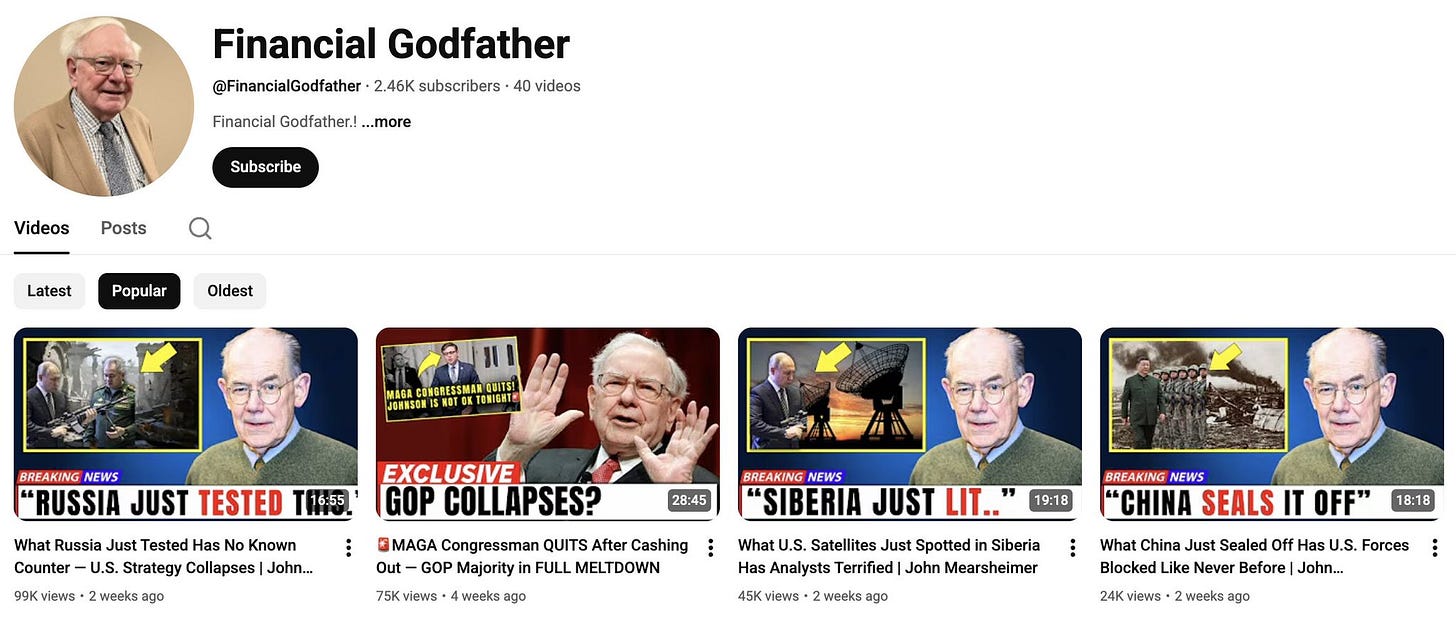Expand channel description with ...more
This screenshot has height=620, width=1456.
(x=386, y=122)
